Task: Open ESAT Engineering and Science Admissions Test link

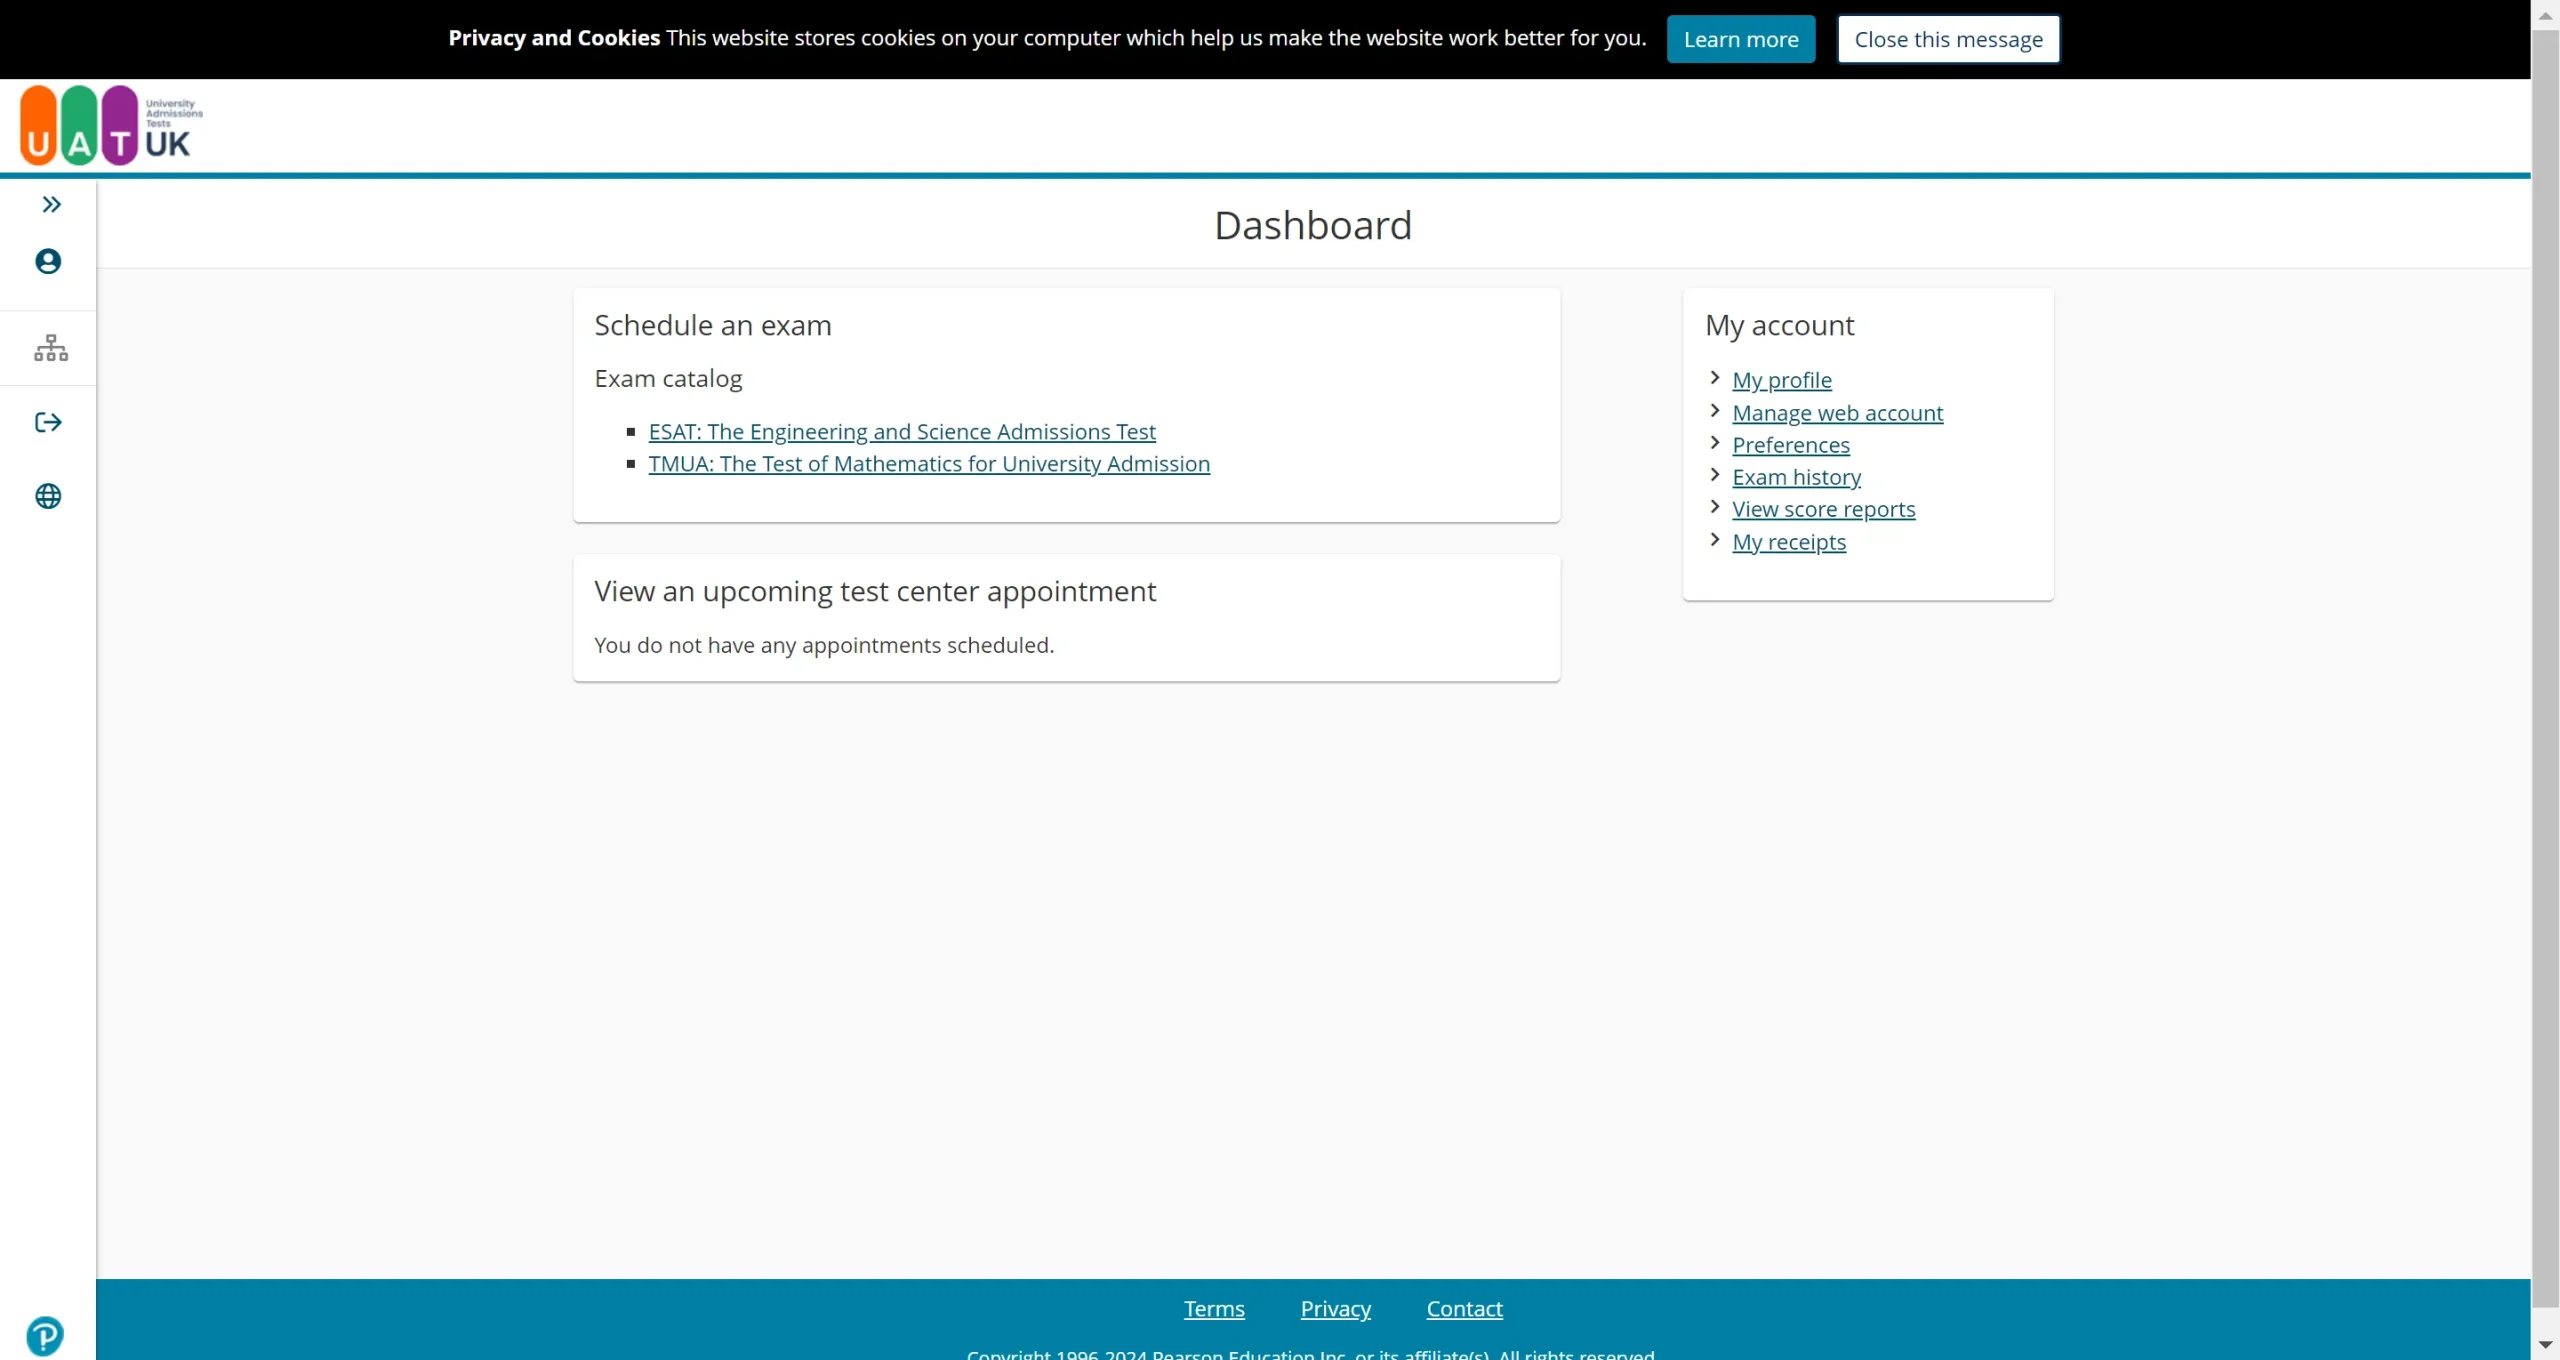Action: (x=902, y=432)
